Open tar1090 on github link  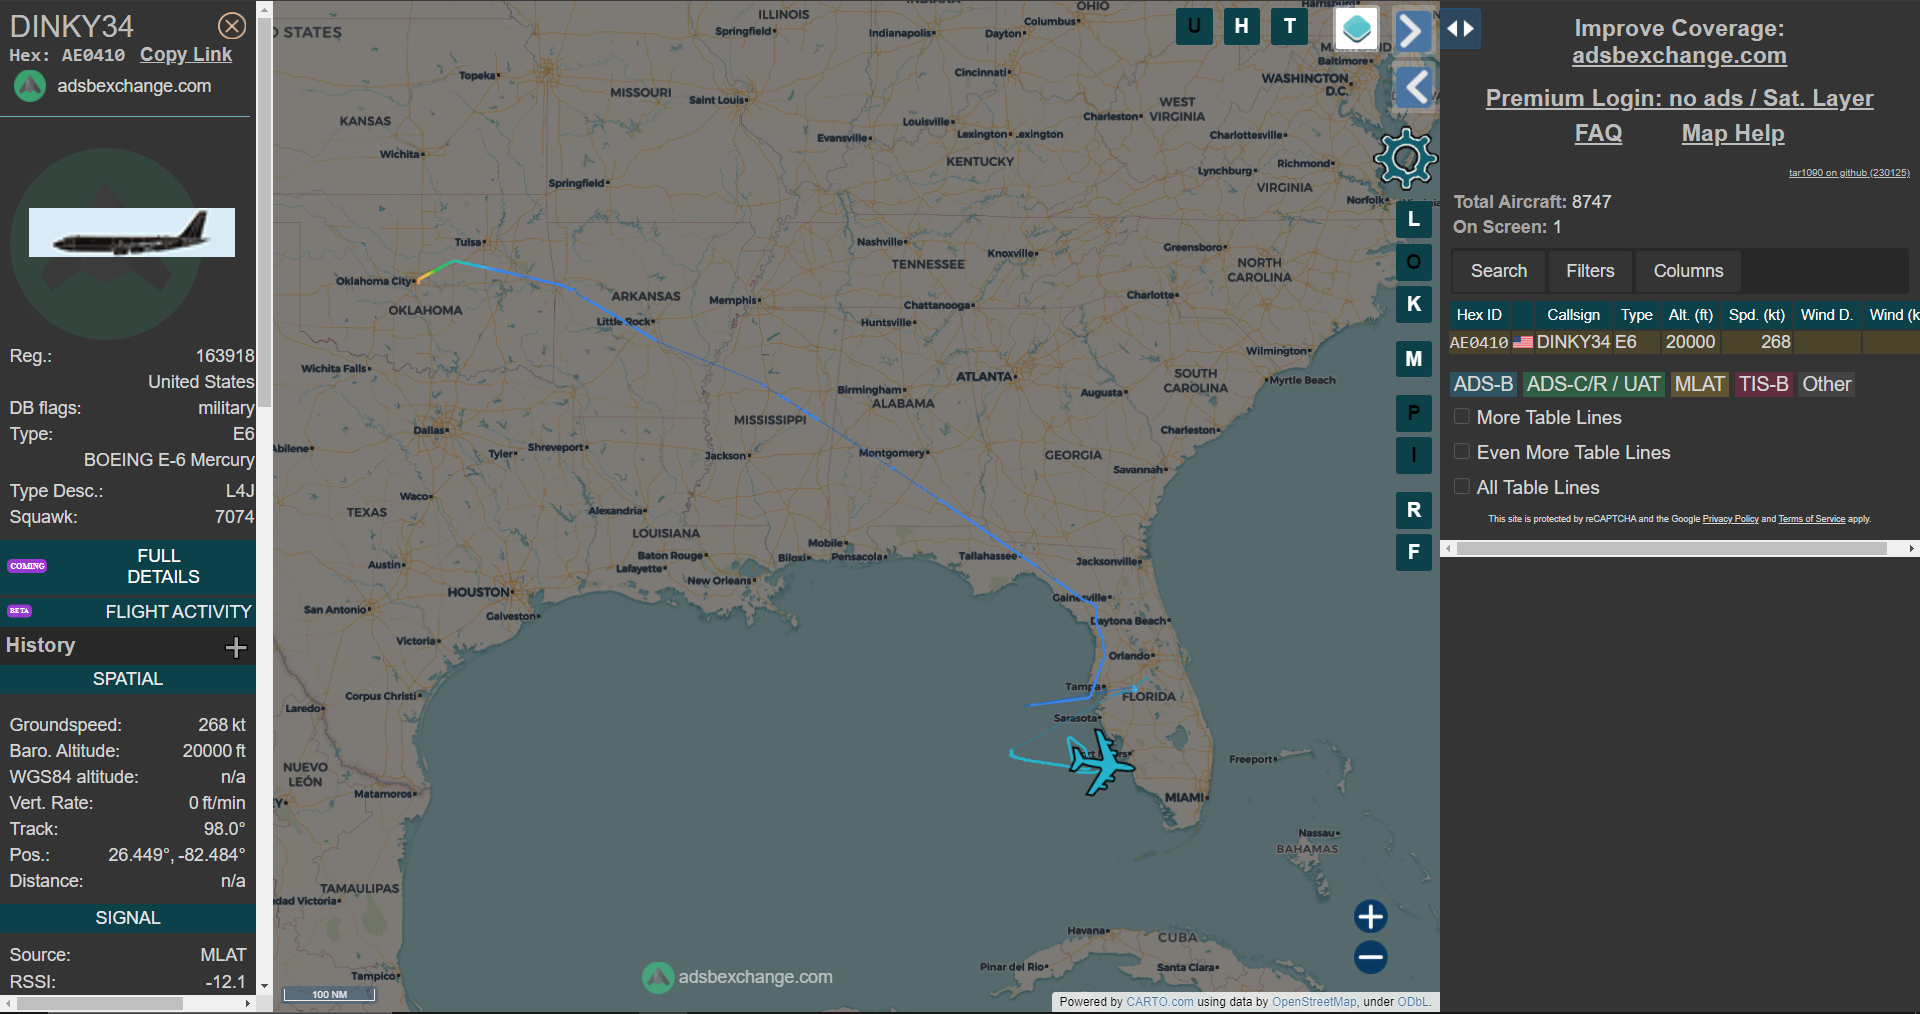[x=1849, y=173]
